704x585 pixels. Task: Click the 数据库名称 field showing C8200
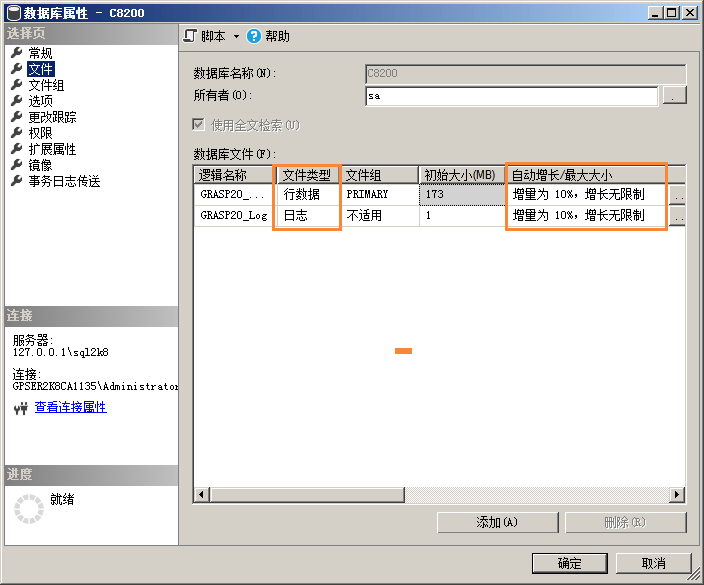click(x=525, y=74)
